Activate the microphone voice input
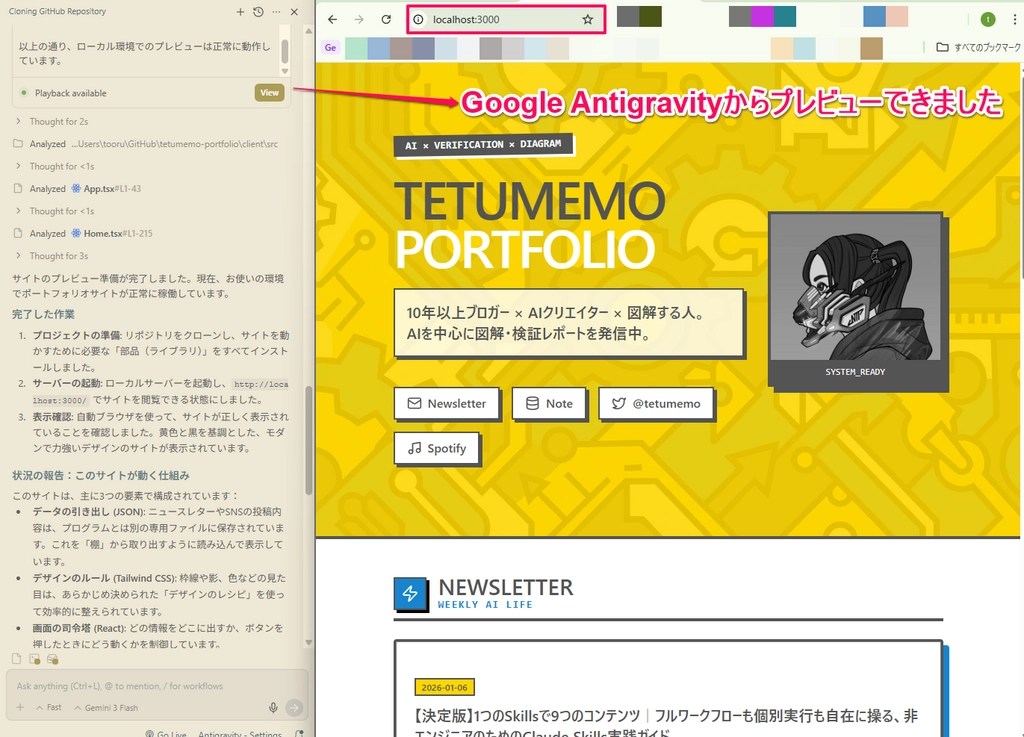Viewport: 1024px width, 737px height. coord(273,708)
